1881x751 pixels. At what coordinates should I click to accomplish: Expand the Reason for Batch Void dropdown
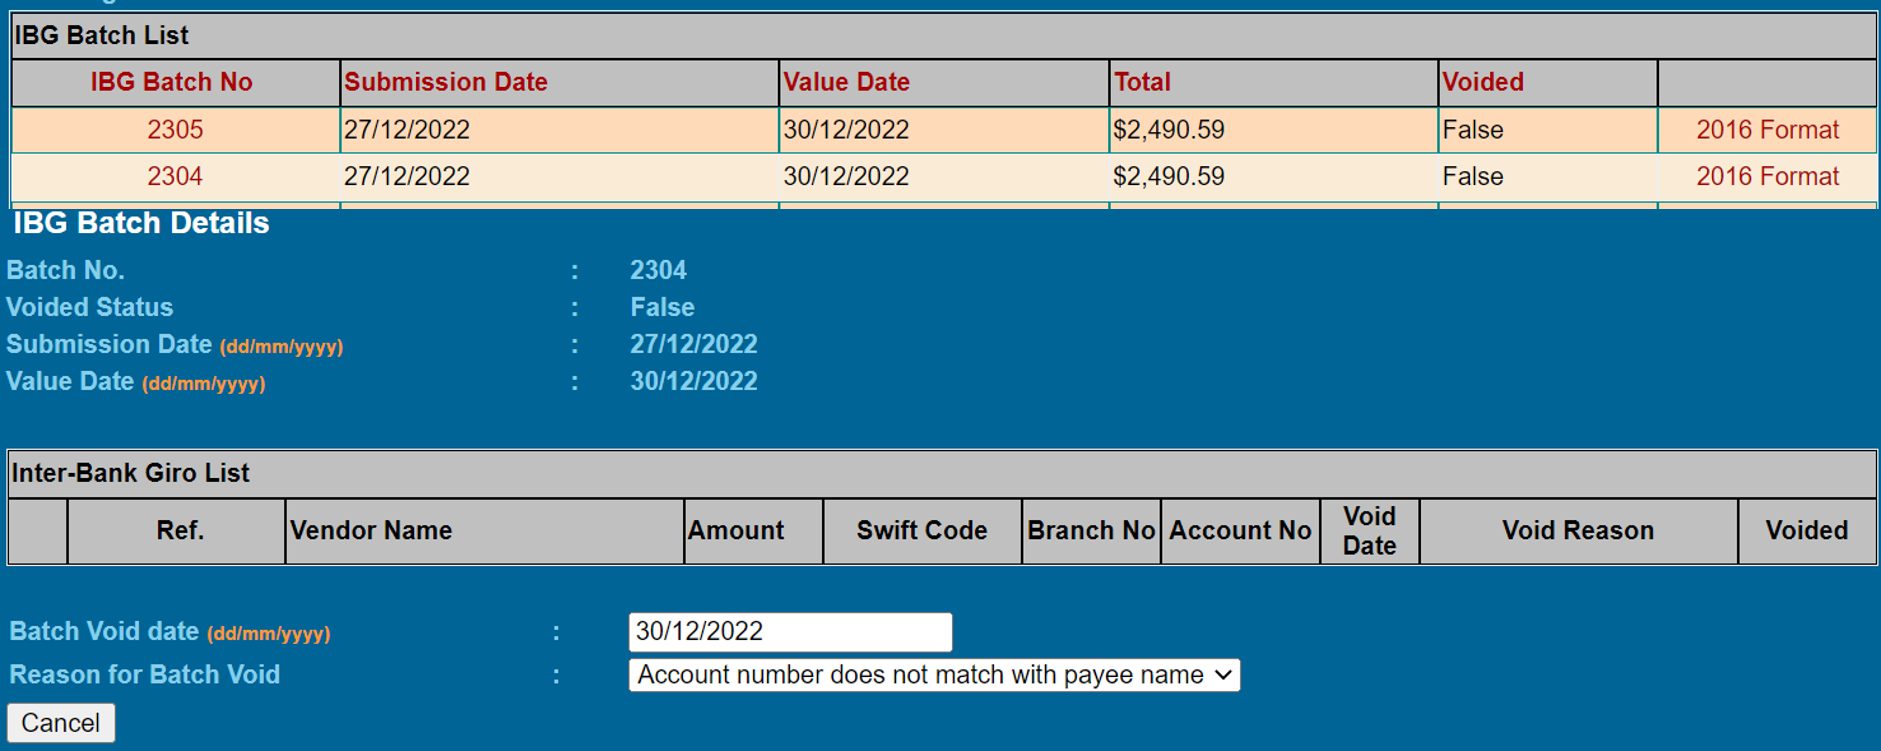click(x=933, y=675)
